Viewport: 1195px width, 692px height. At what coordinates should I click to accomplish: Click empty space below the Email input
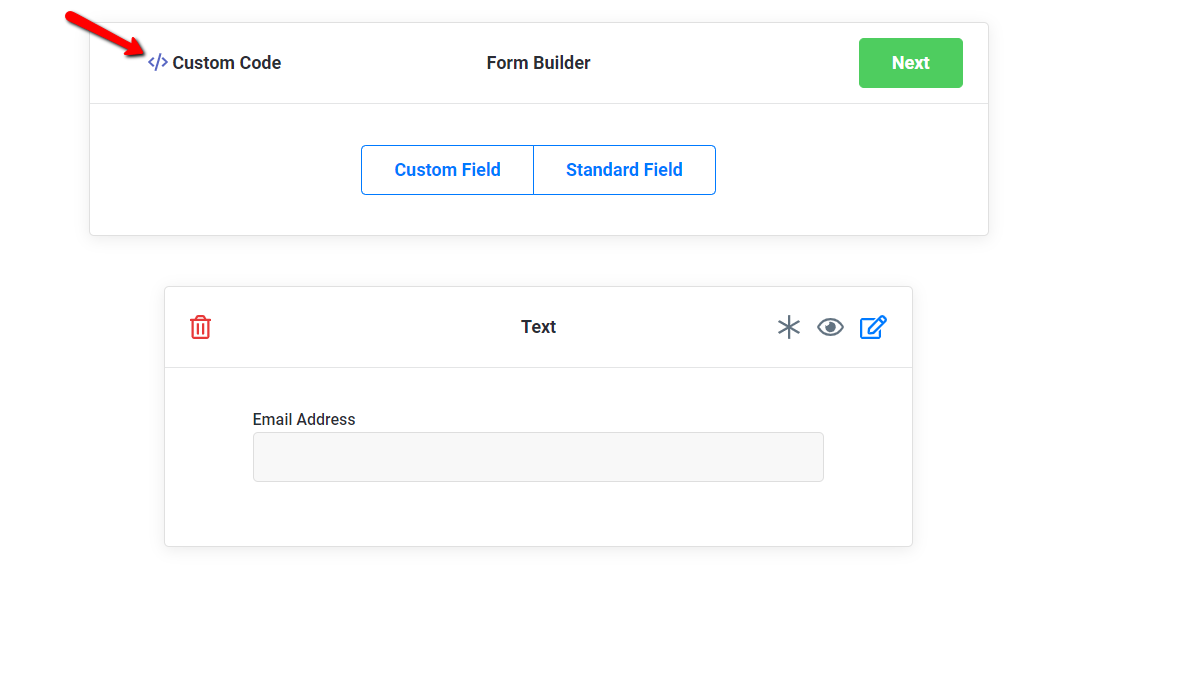pyautogui.click(x=538, y=513)
